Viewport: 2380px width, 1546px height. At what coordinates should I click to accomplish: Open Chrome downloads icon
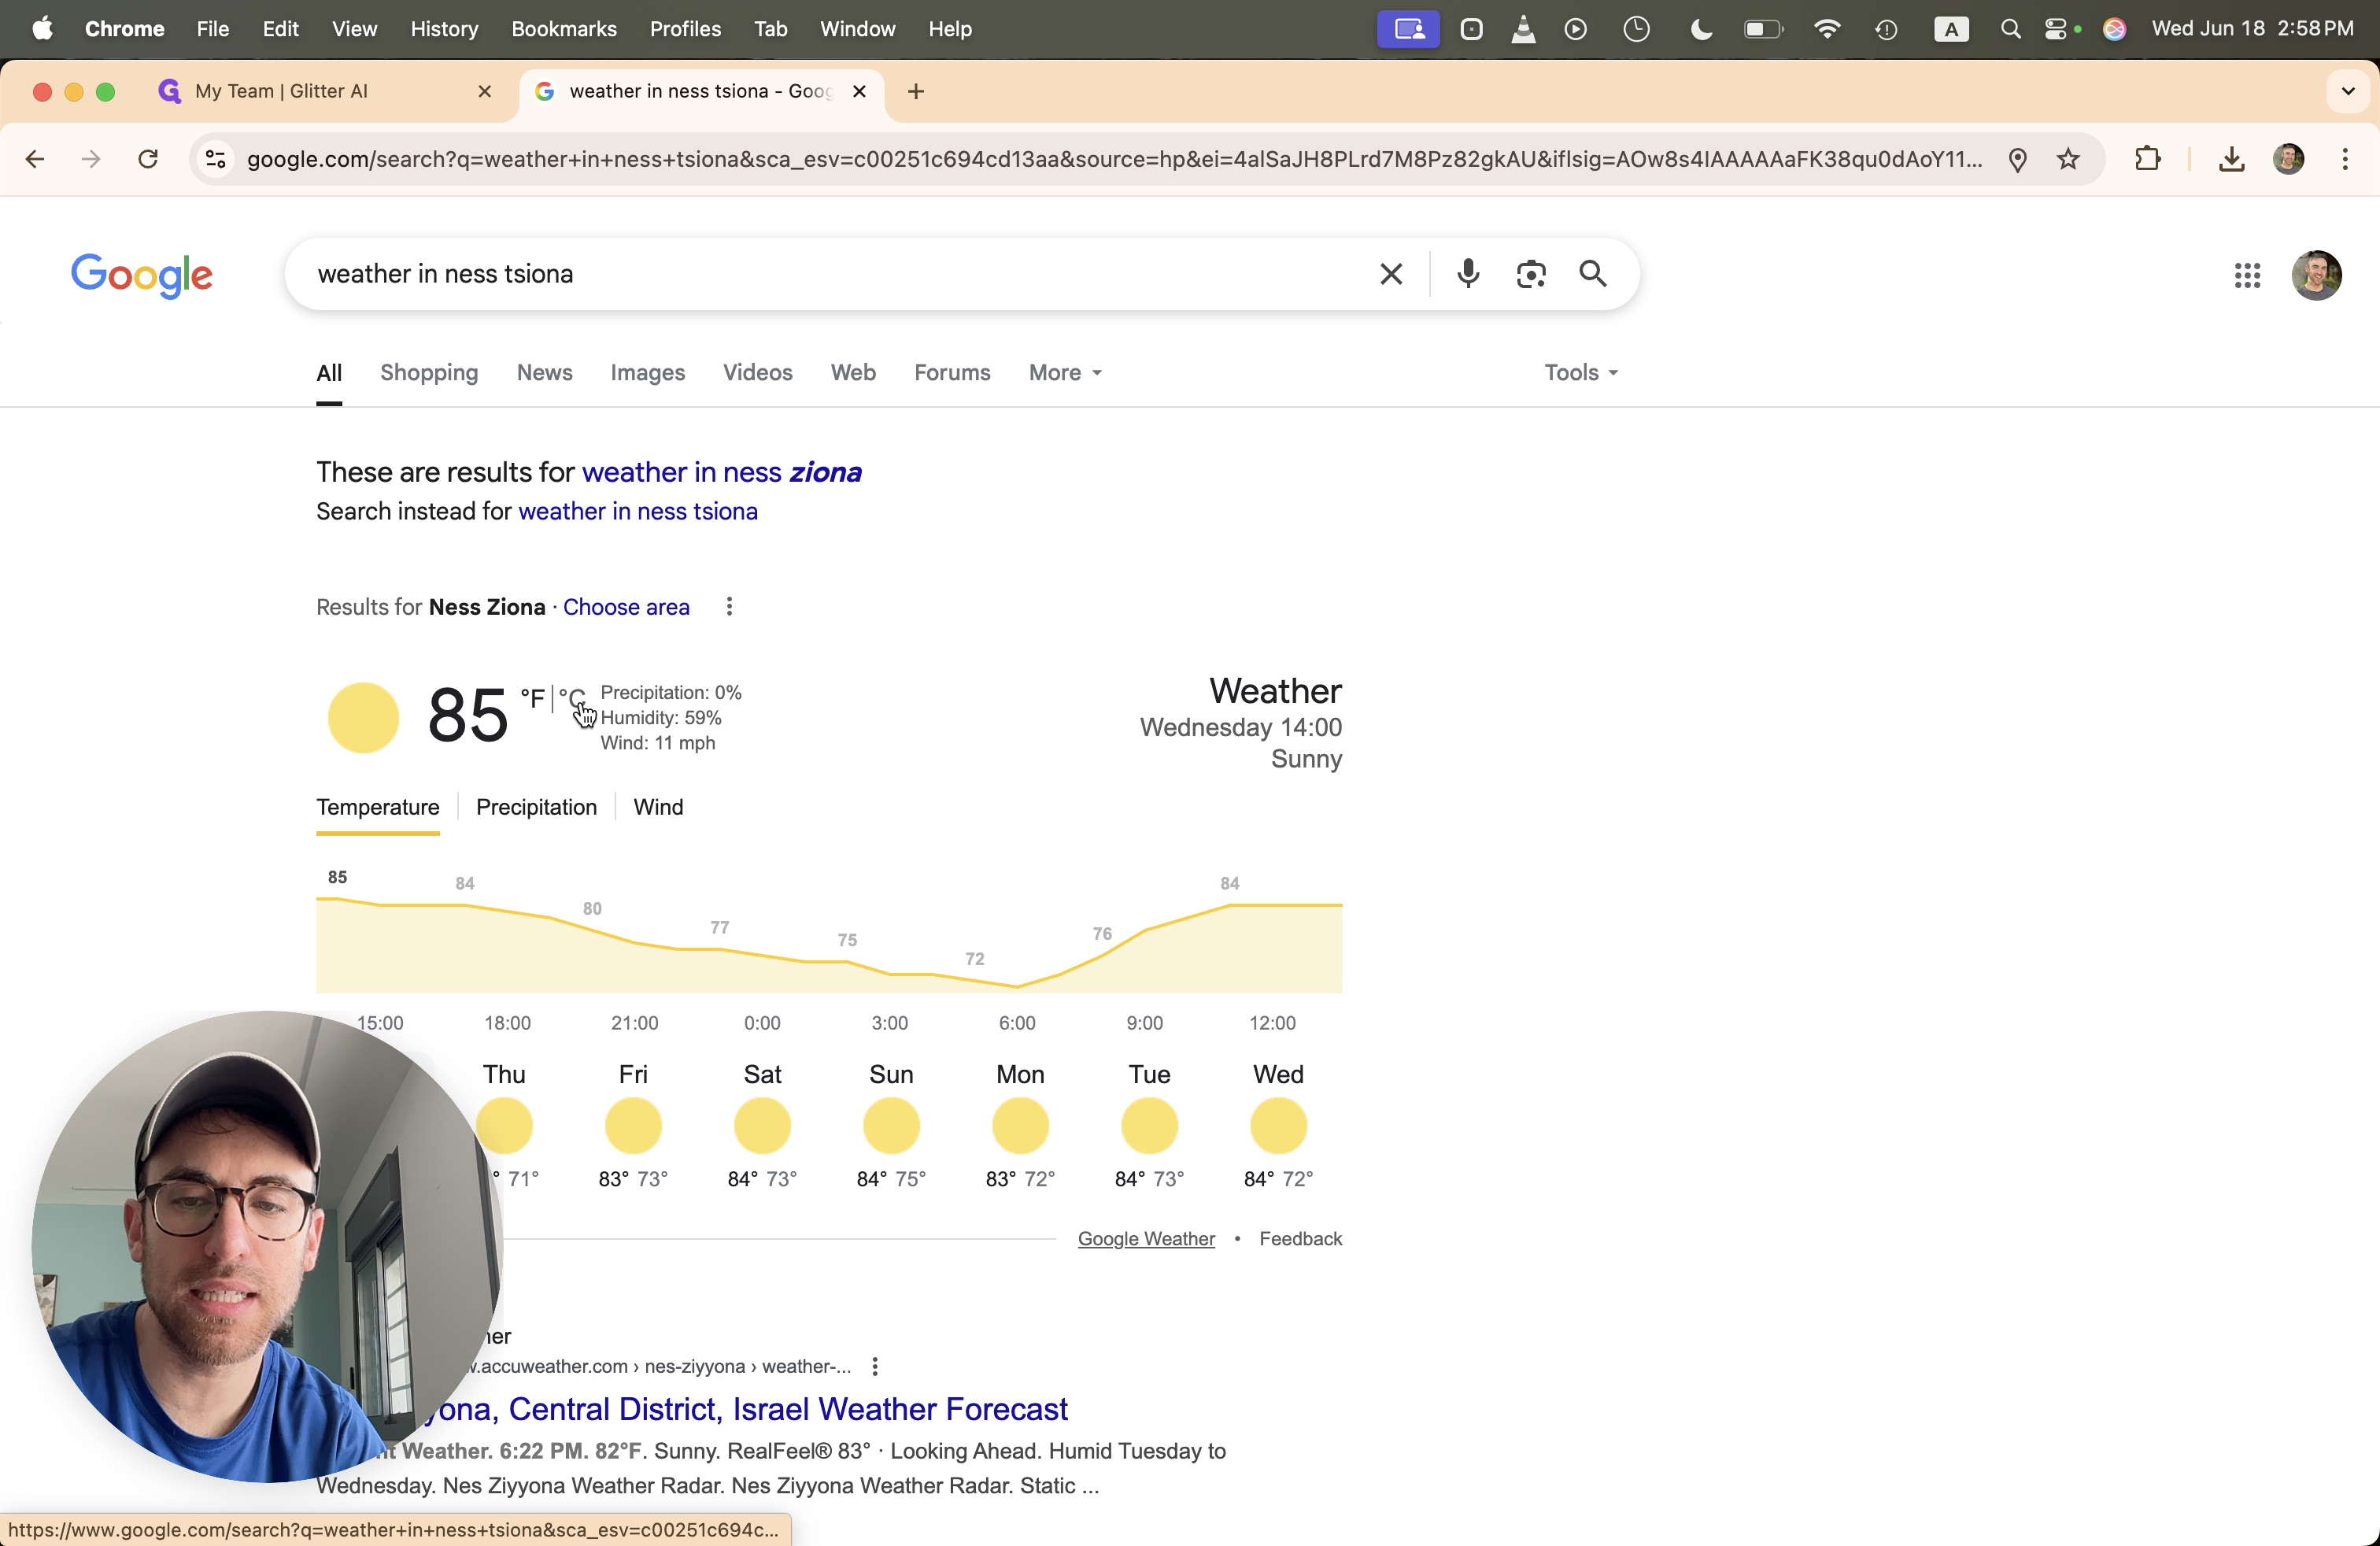pos(2231,159)
